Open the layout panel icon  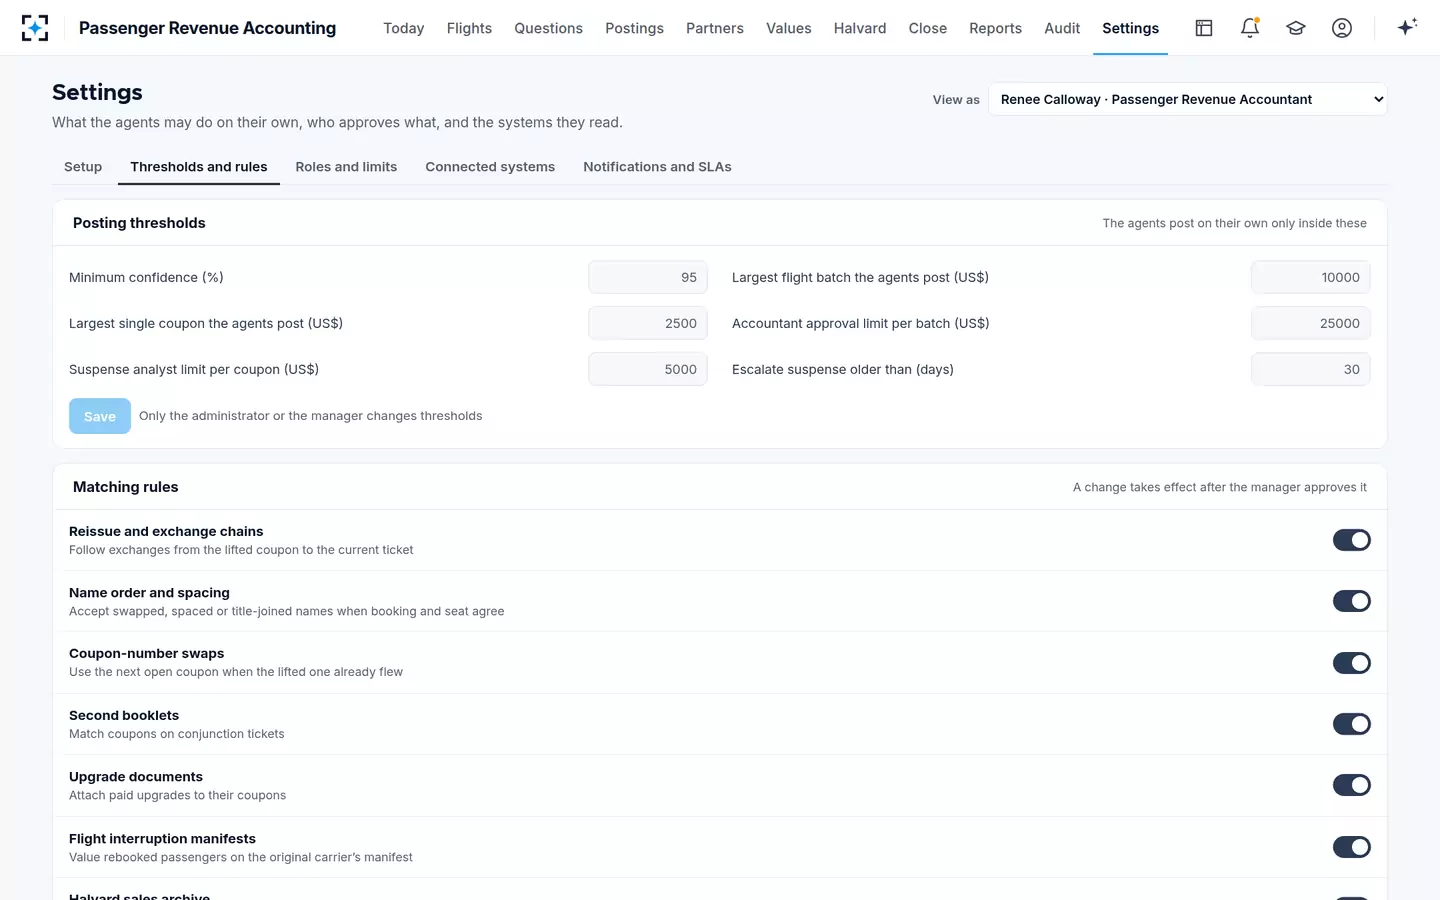point(1204,28)
